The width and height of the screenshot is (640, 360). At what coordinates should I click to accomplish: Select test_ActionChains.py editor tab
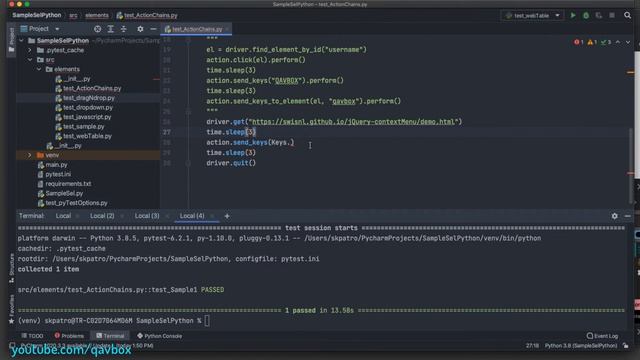(197, 29)
